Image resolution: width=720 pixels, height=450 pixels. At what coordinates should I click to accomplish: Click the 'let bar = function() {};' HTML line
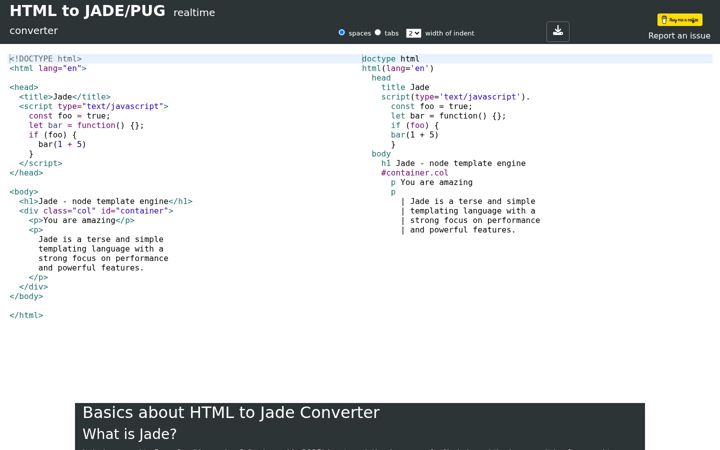point(86,125)
